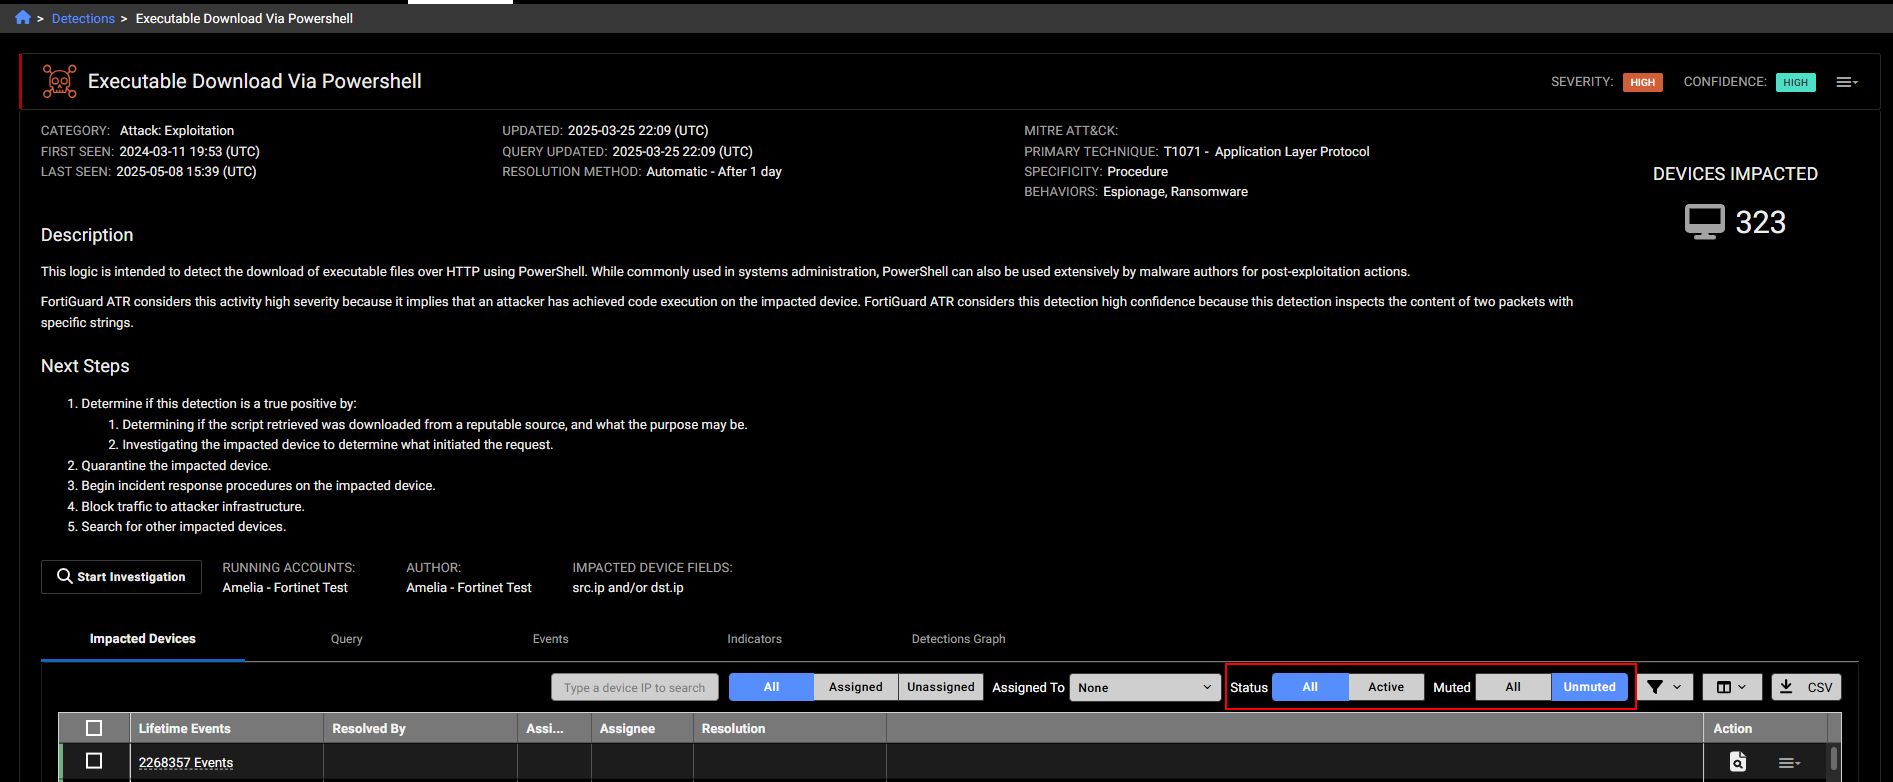Click the Assignee column header

click(642, 728)
